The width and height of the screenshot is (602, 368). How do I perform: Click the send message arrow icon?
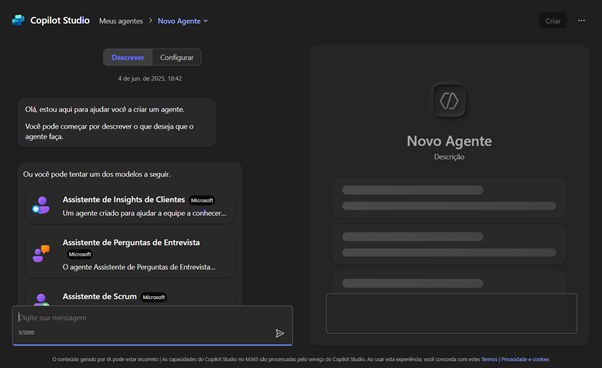click(x=280, y=333)
